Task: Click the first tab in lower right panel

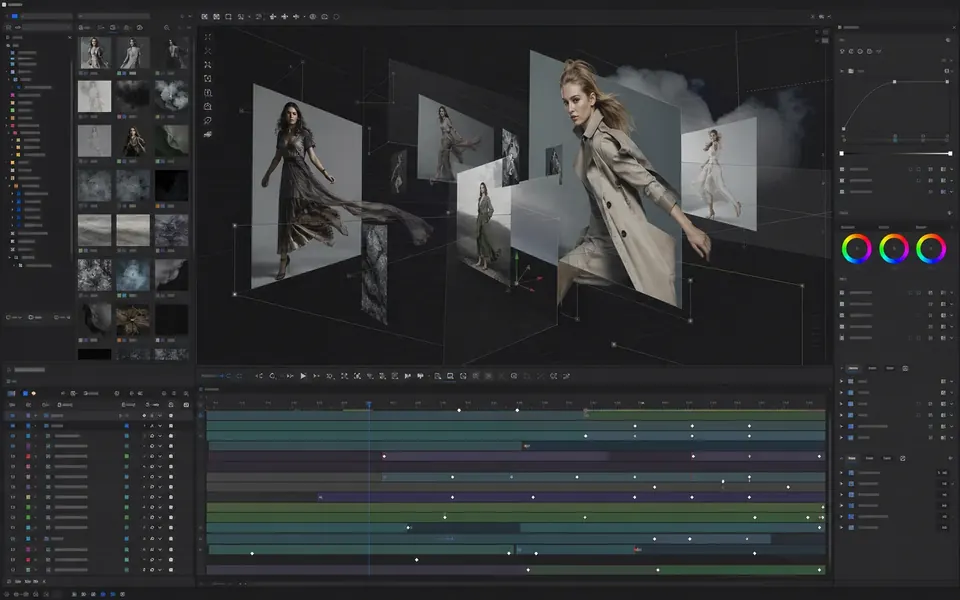Action: [x=853, y=368]
